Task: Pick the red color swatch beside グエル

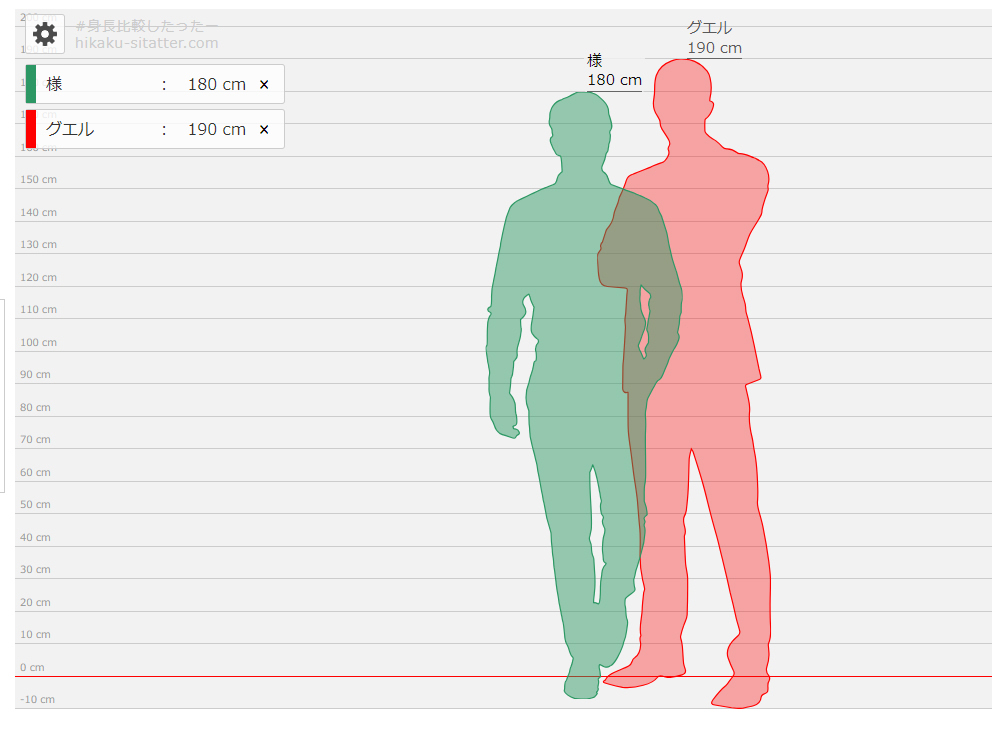Action: tap(31, 129)
